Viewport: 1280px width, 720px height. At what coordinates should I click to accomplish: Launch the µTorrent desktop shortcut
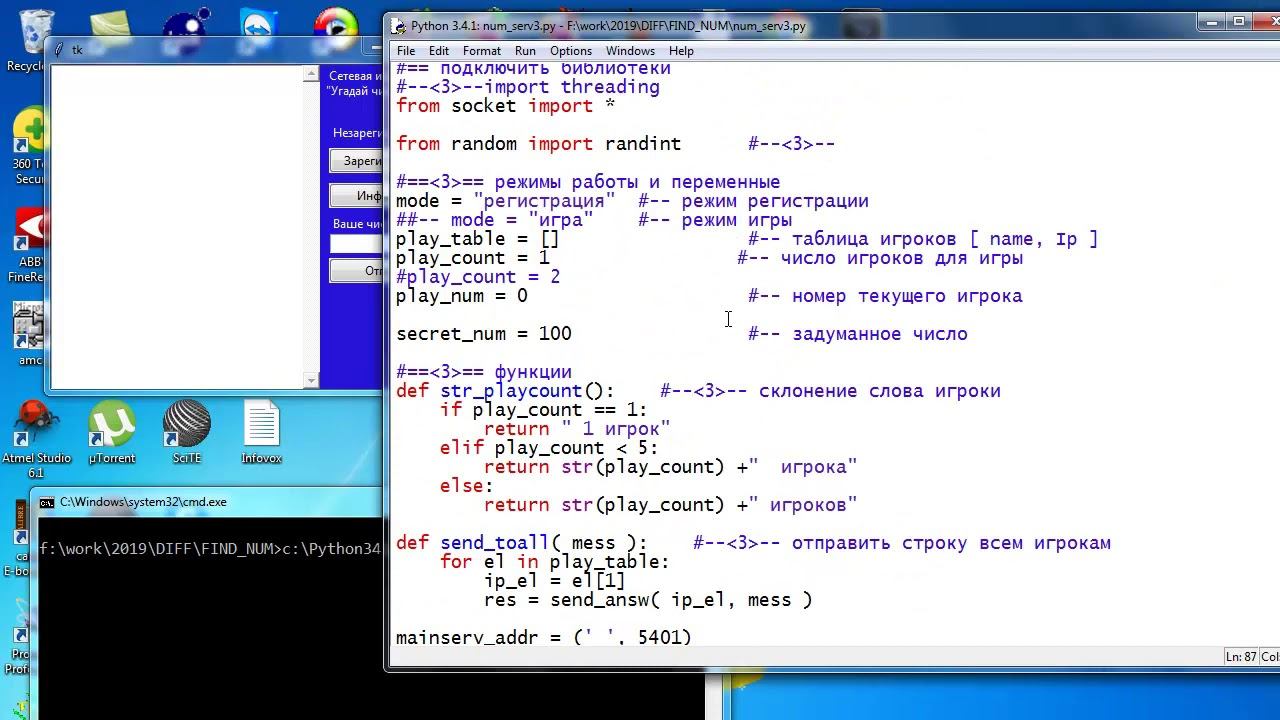coord(112,432)
